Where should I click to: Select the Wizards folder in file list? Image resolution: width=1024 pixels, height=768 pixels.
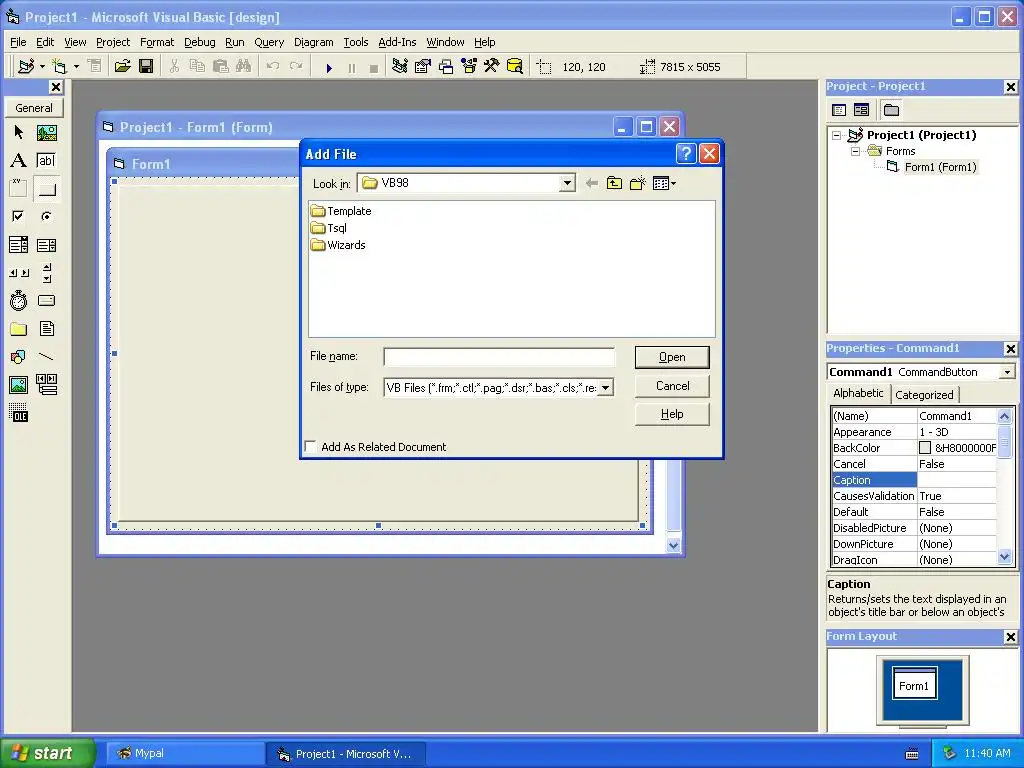click(338, 246)
